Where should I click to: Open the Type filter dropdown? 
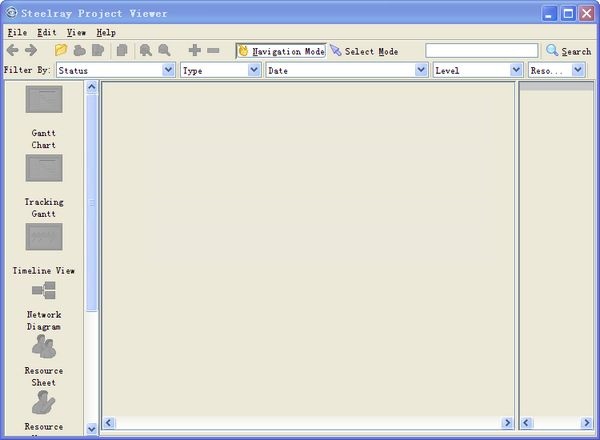(253, 71)
